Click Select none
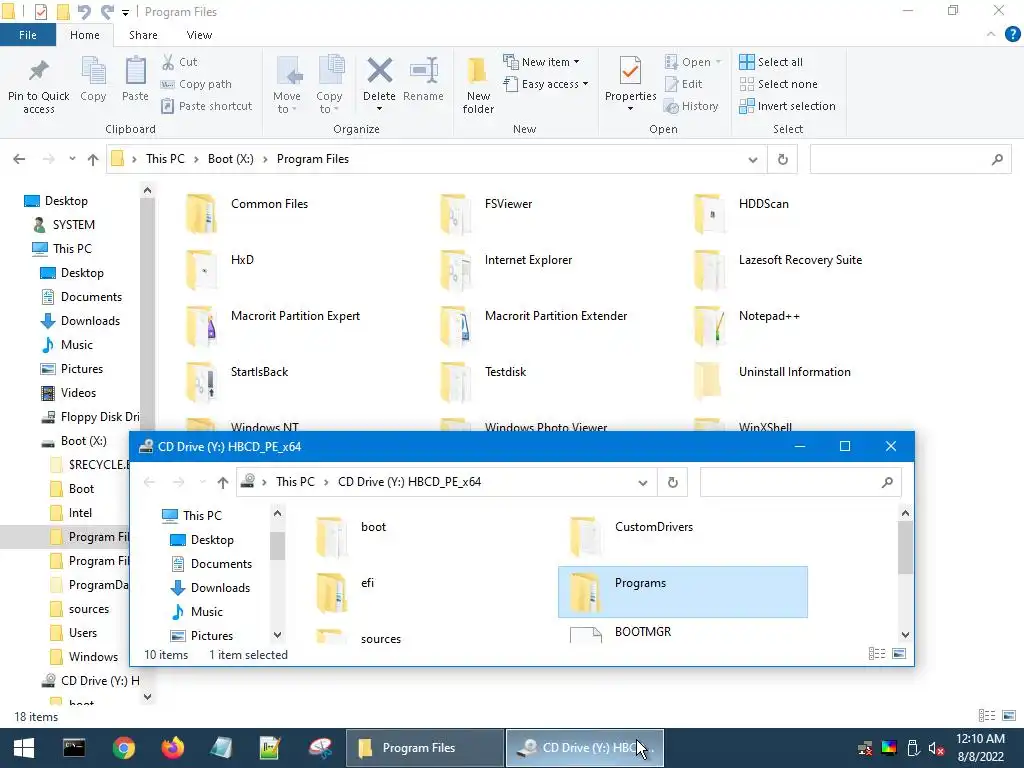The width and height of the screenshot is (1024, 768). (778, 84)
